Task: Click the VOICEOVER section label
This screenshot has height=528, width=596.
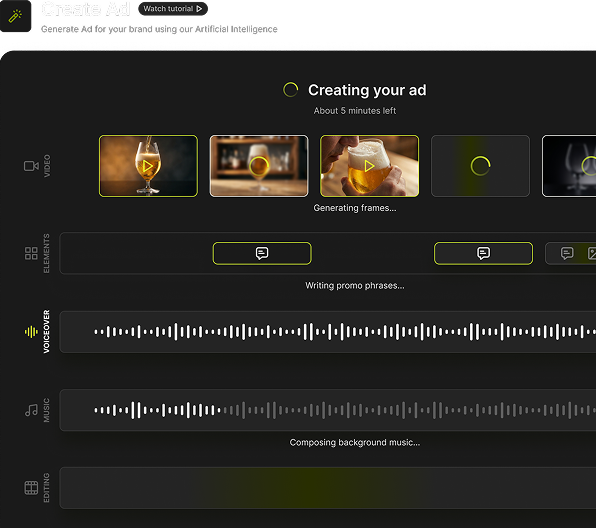Action: click(x=46, y=331)
